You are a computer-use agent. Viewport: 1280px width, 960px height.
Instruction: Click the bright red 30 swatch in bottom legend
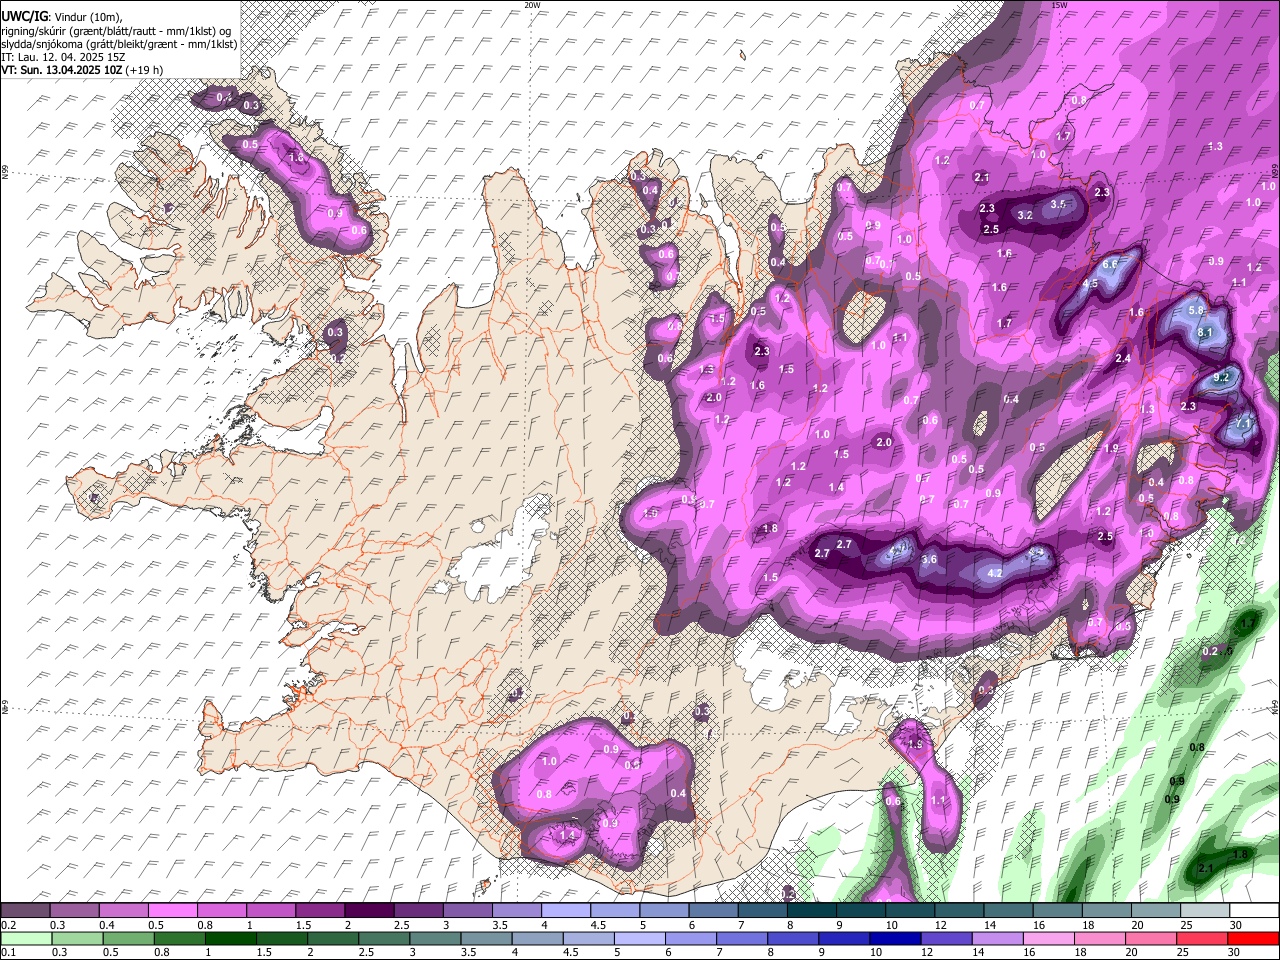1253,938
